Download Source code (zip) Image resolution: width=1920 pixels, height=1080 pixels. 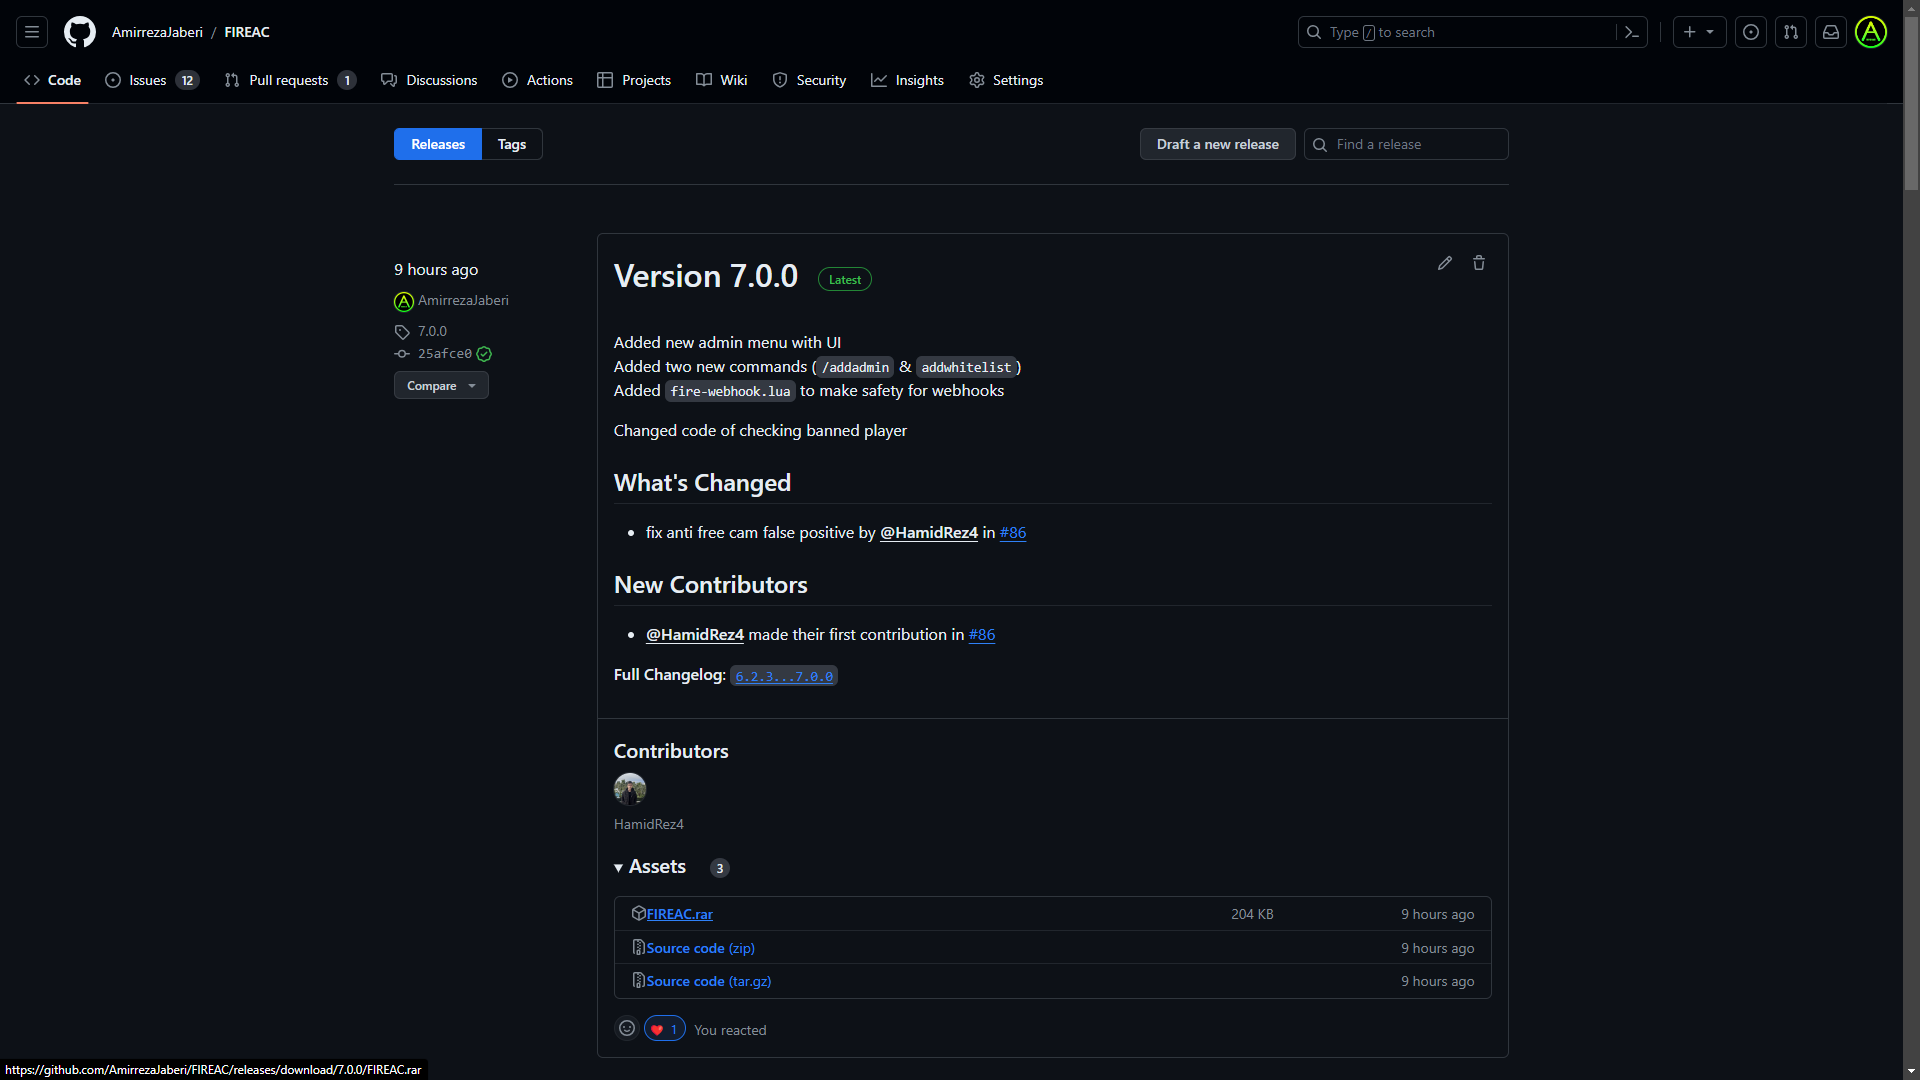[700, 948]
